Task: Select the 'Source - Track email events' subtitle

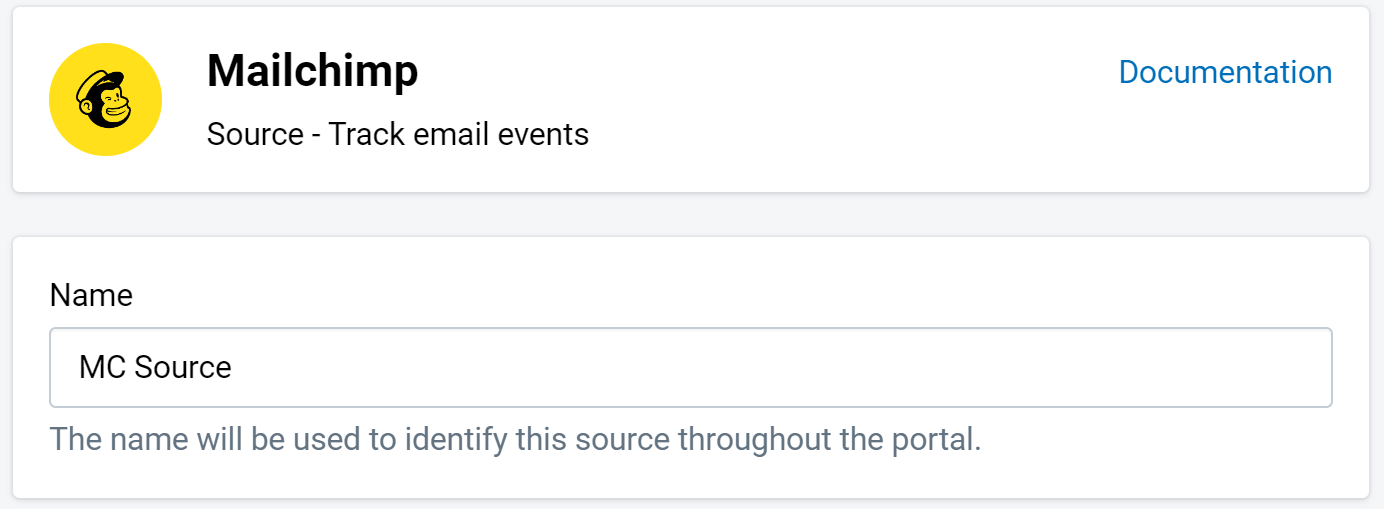Action: pyautogui.click(x=398, y=134)
